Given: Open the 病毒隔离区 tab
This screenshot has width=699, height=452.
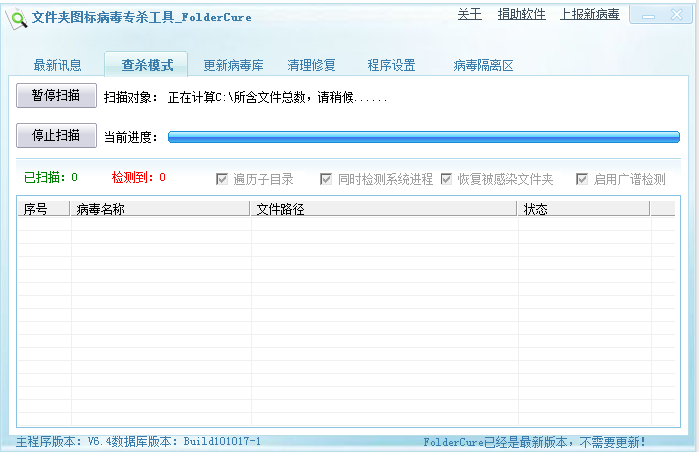Looking at the screenshot, I should point(483,65).
